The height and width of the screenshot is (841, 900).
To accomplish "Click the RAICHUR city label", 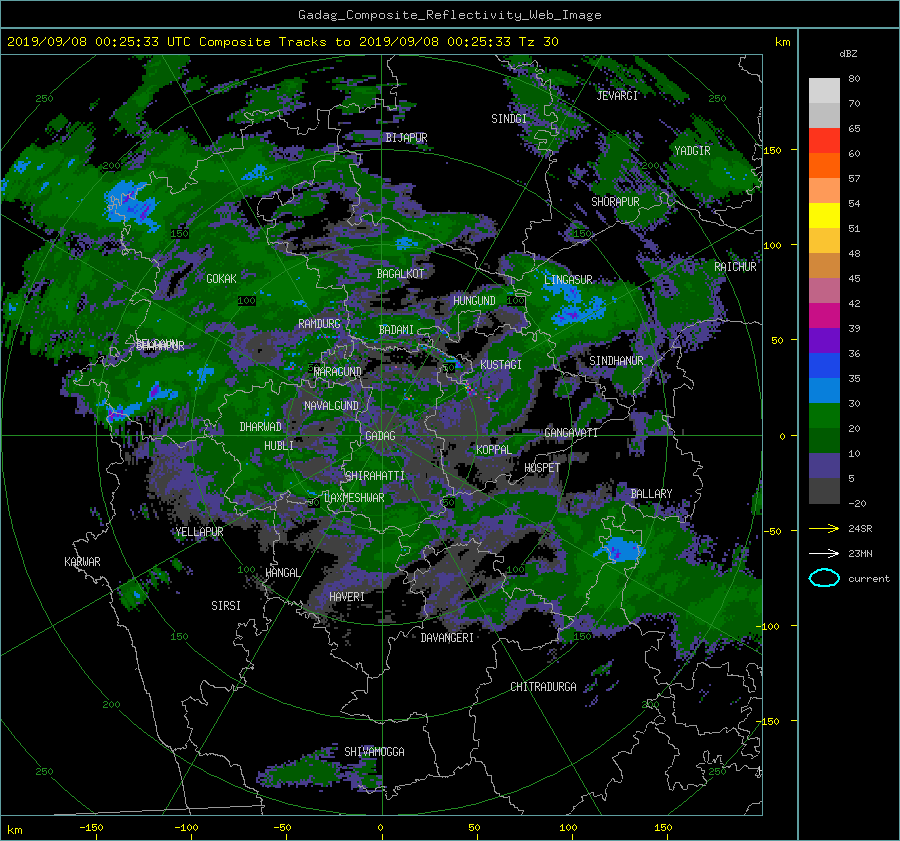I will (735, 267).
